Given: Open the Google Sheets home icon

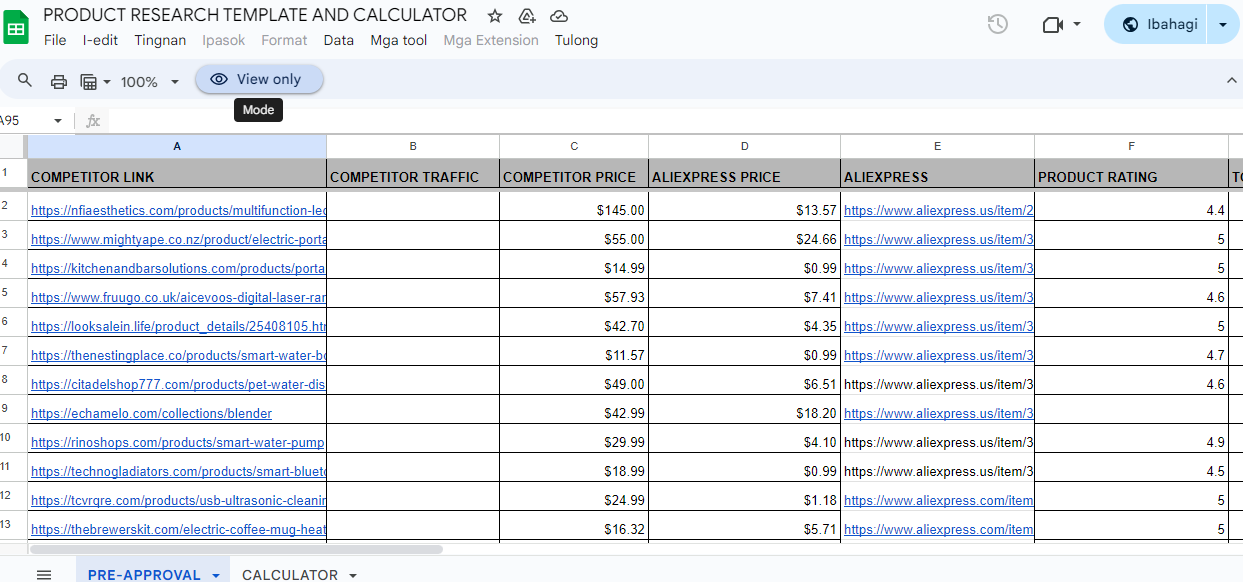Looking at the screenshot, I should pos(16,27).
